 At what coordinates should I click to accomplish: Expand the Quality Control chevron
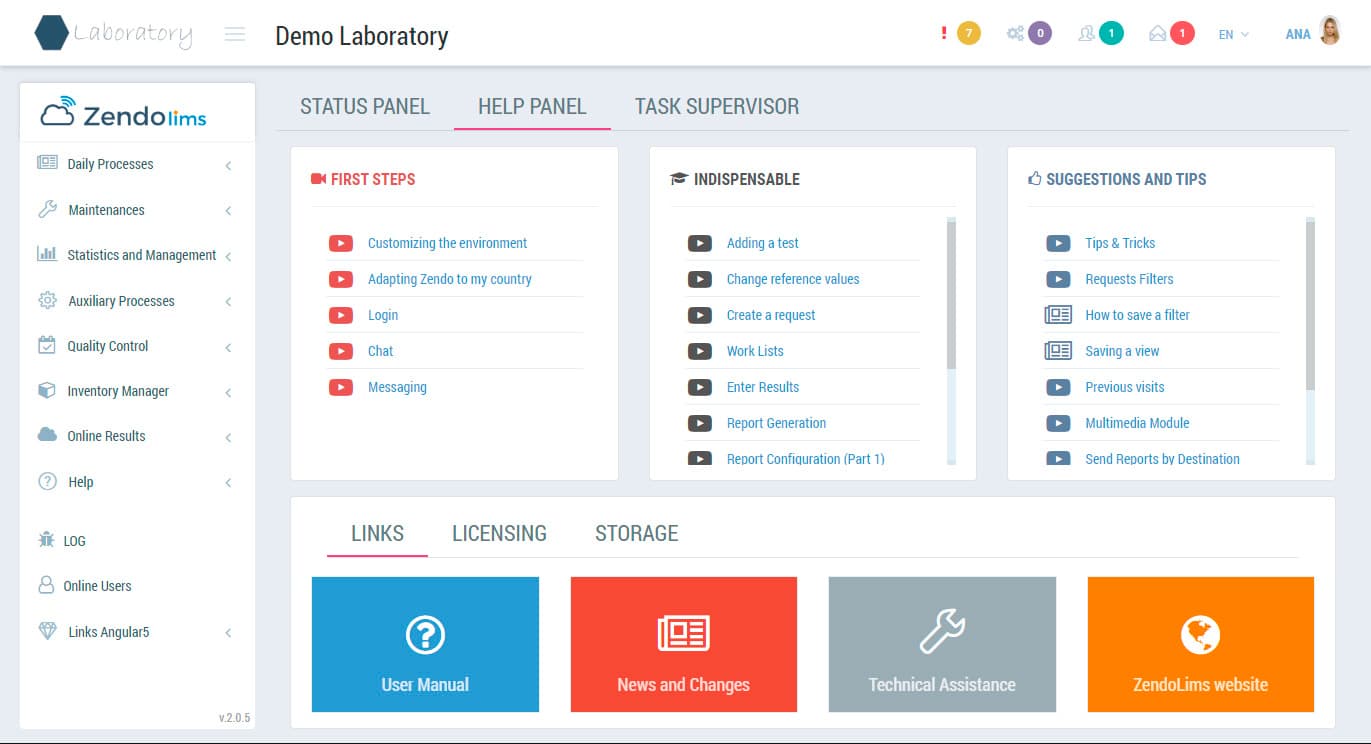tap(228, 347)
